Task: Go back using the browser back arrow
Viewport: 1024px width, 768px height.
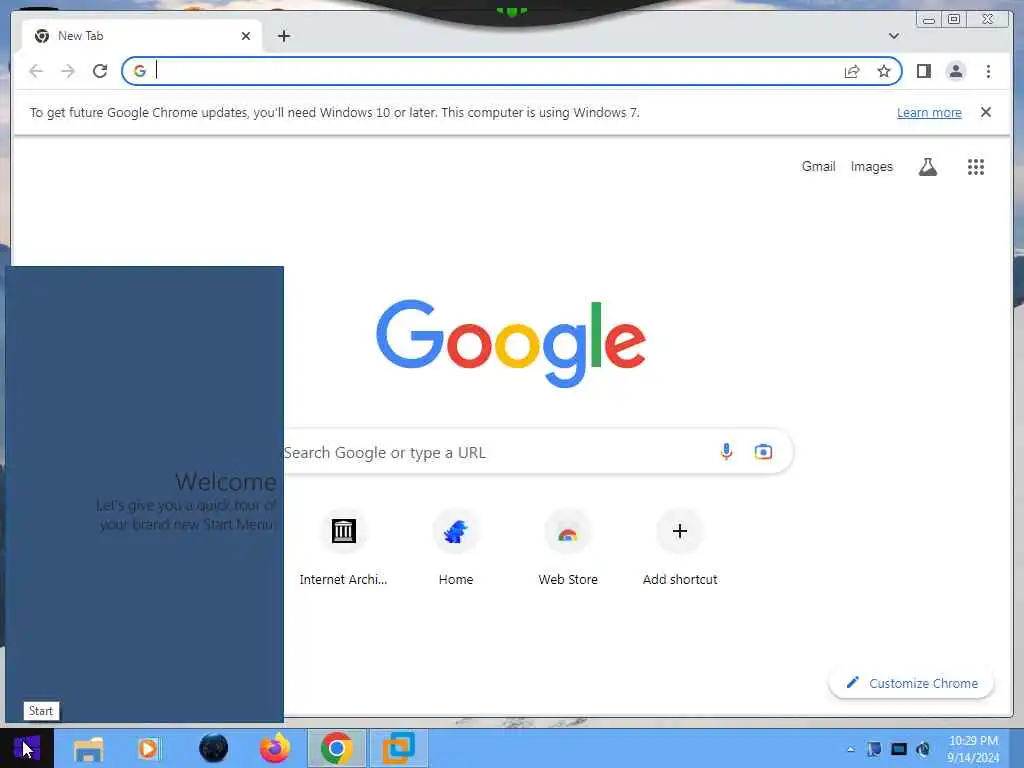Action: [36, 71]
